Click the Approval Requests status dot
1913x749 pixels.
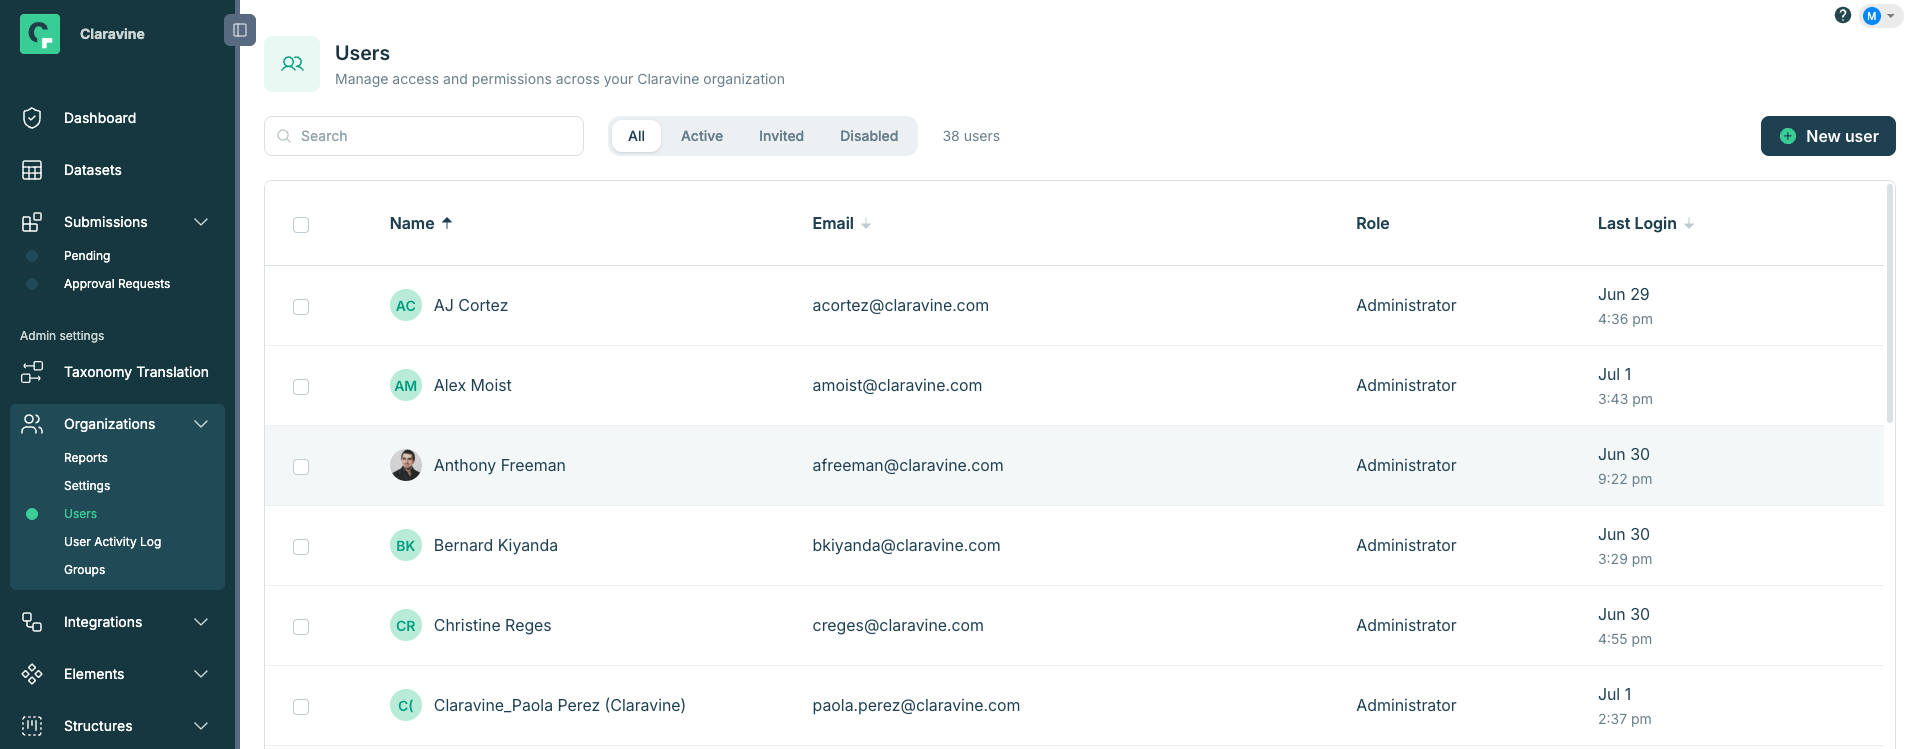[x=32, y=284]
